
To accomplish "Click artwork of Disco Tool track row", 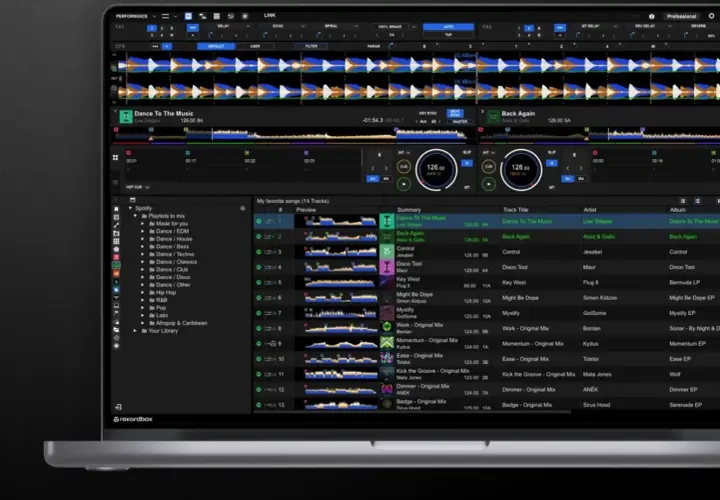I will (387, 267).
